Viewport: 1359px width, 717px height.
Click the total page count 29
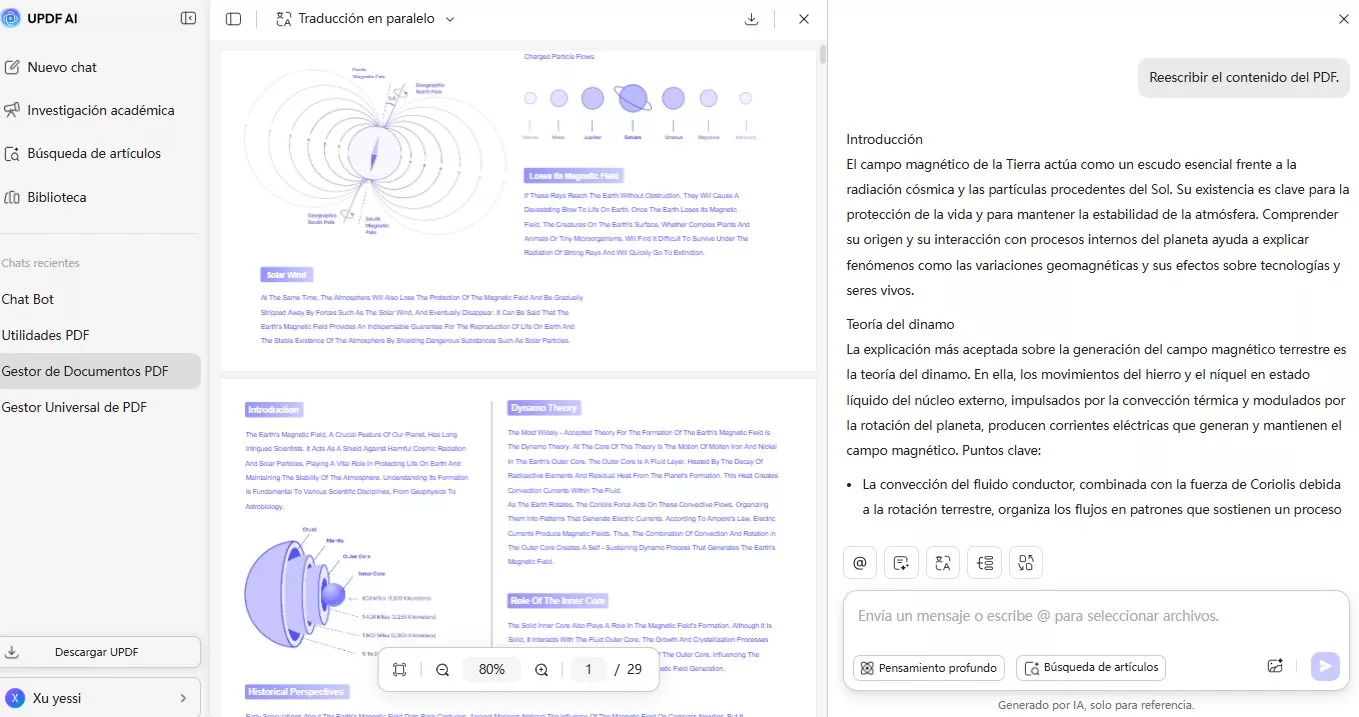[634, 670]
